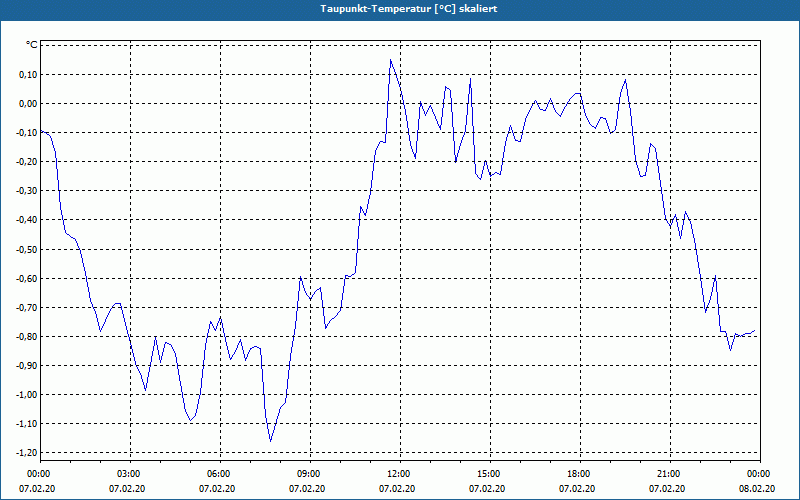
Task: Click the -1,10 y-axis label
Action: (27, 424)
